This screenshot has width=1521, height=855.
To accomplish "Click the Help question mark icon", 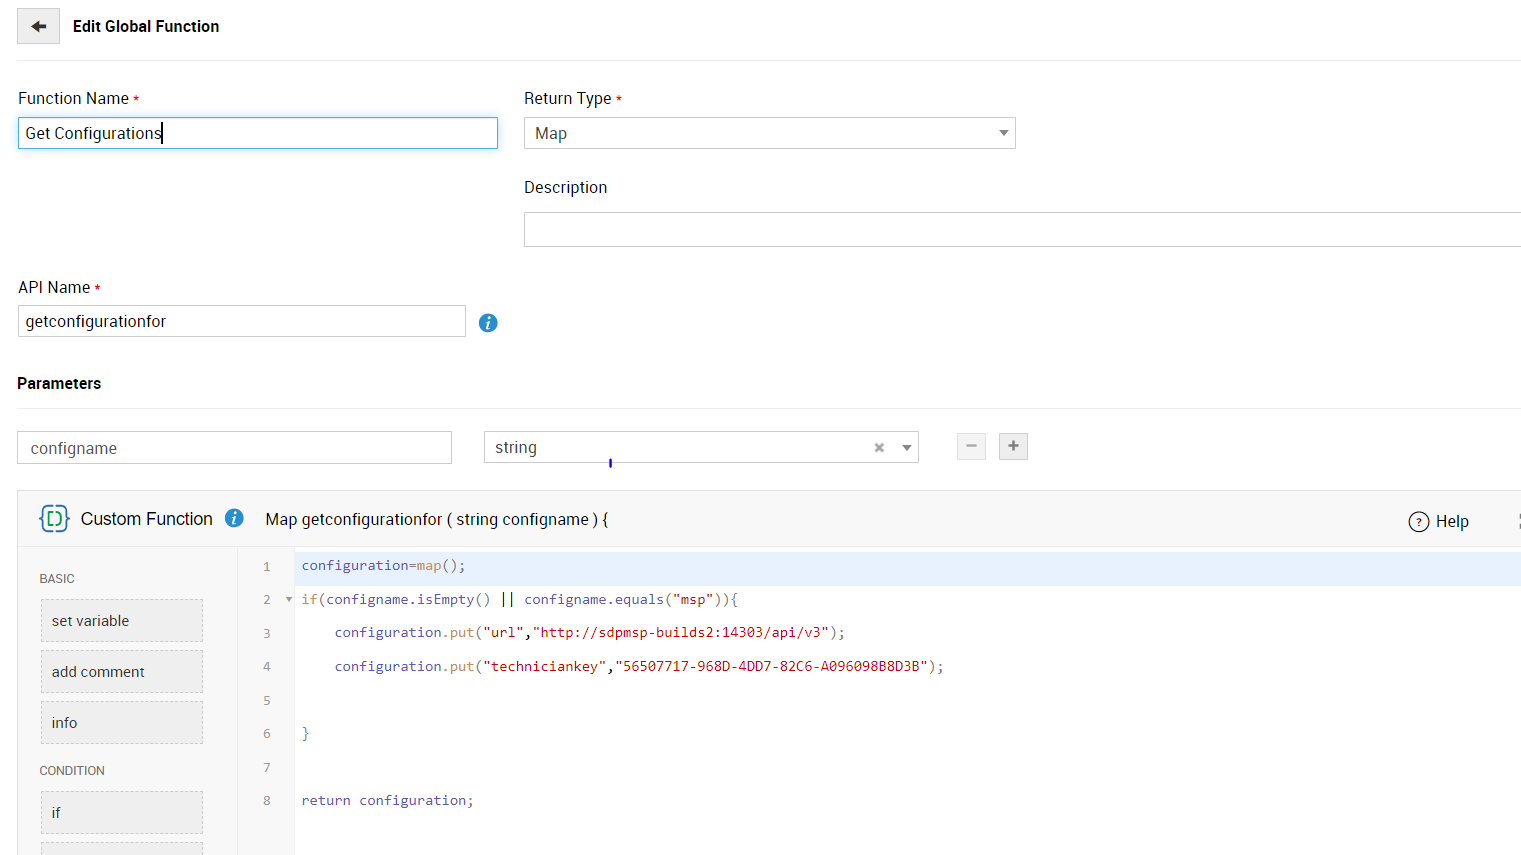I will click(x=1418, y=522).
